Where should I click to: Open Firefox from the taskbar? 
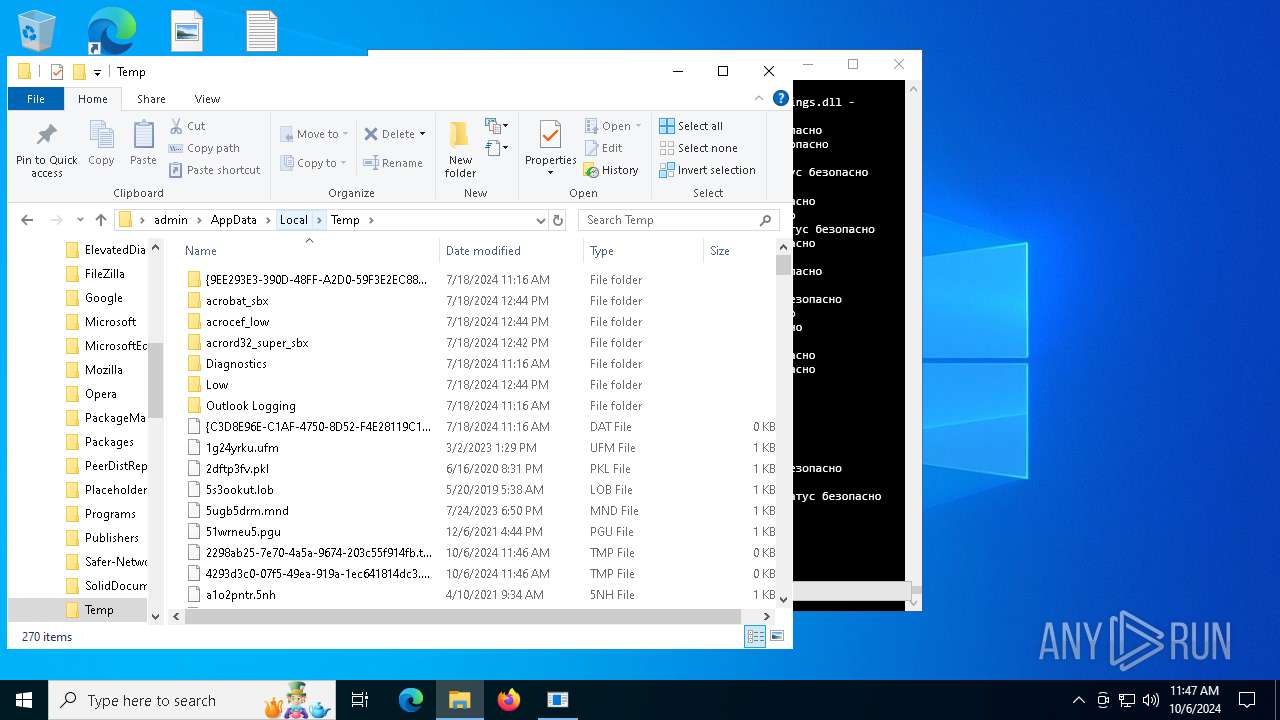click(509, 700)
